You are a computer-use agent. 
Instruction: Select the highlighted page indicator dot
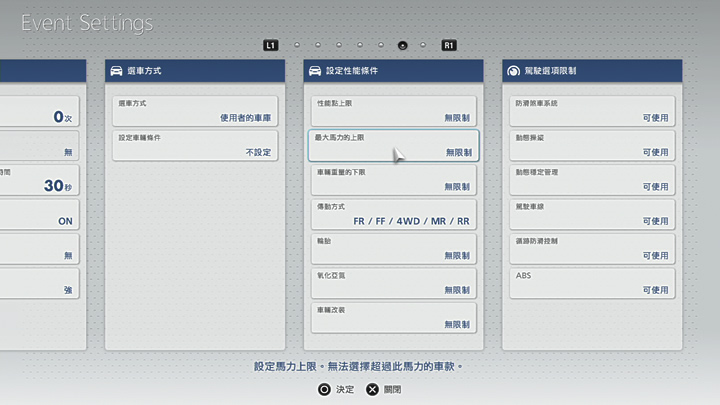click(402, 45)
